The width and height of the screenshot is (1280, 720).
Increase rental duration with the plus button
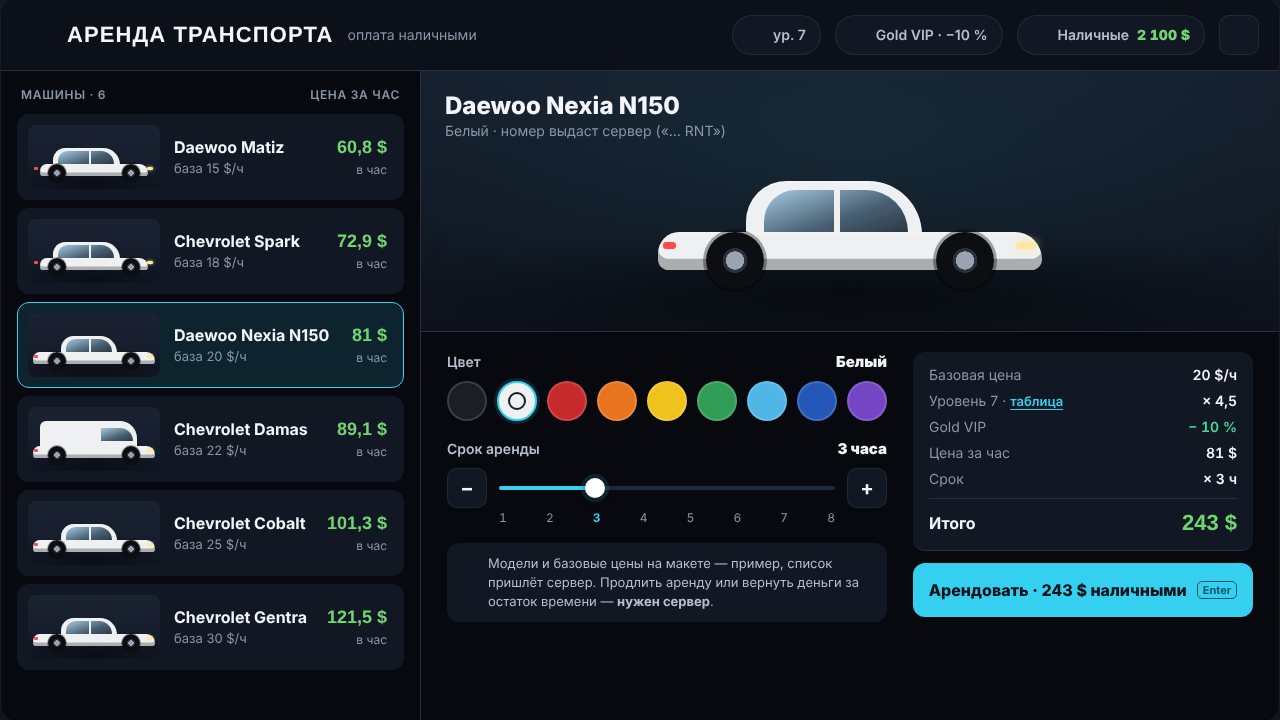867,488
